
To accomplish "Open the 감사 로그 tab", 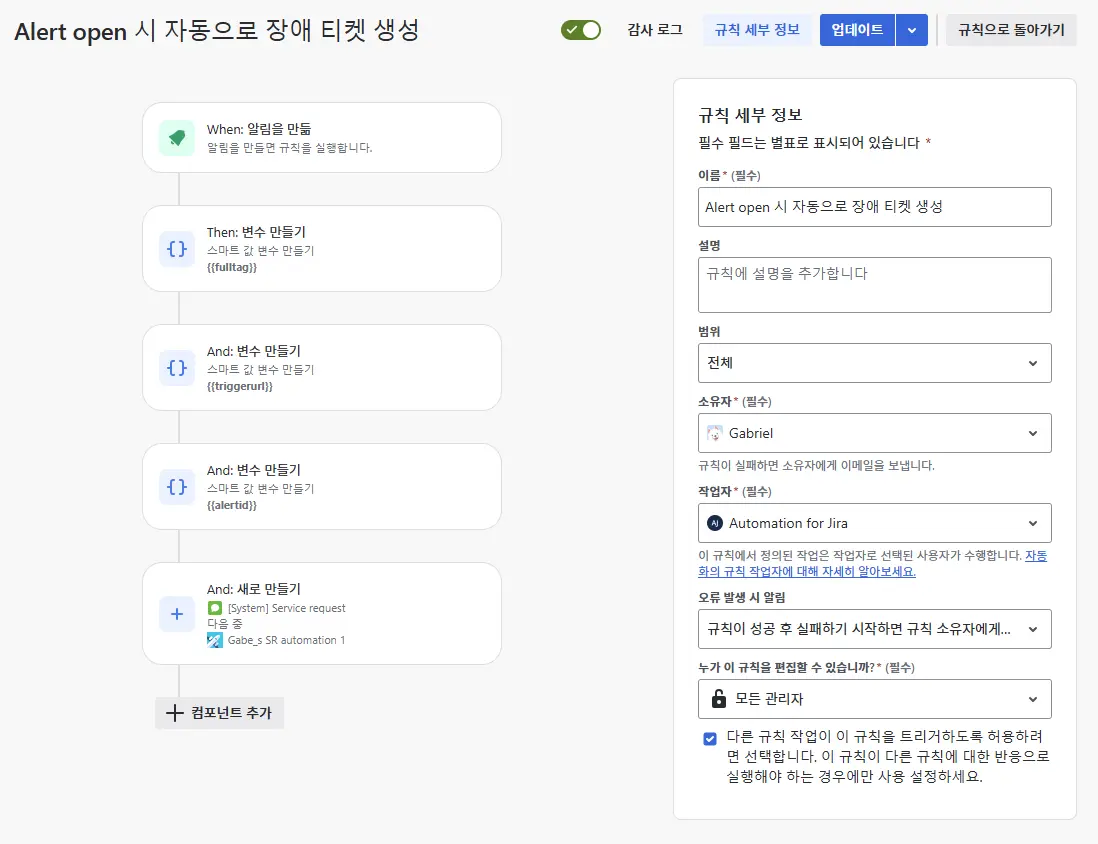I will (655, 30).
